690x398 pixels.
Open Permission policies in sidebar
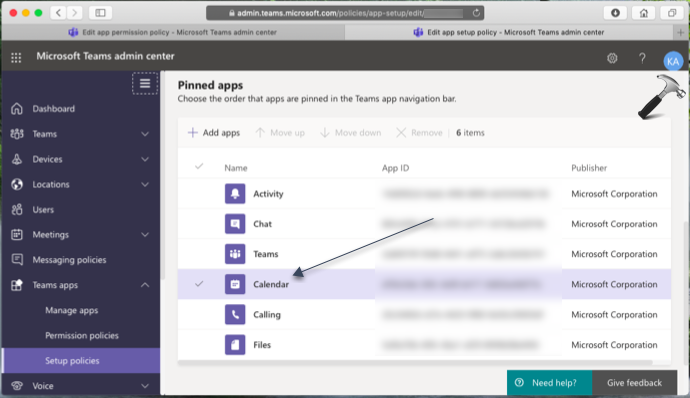[82, 335]
